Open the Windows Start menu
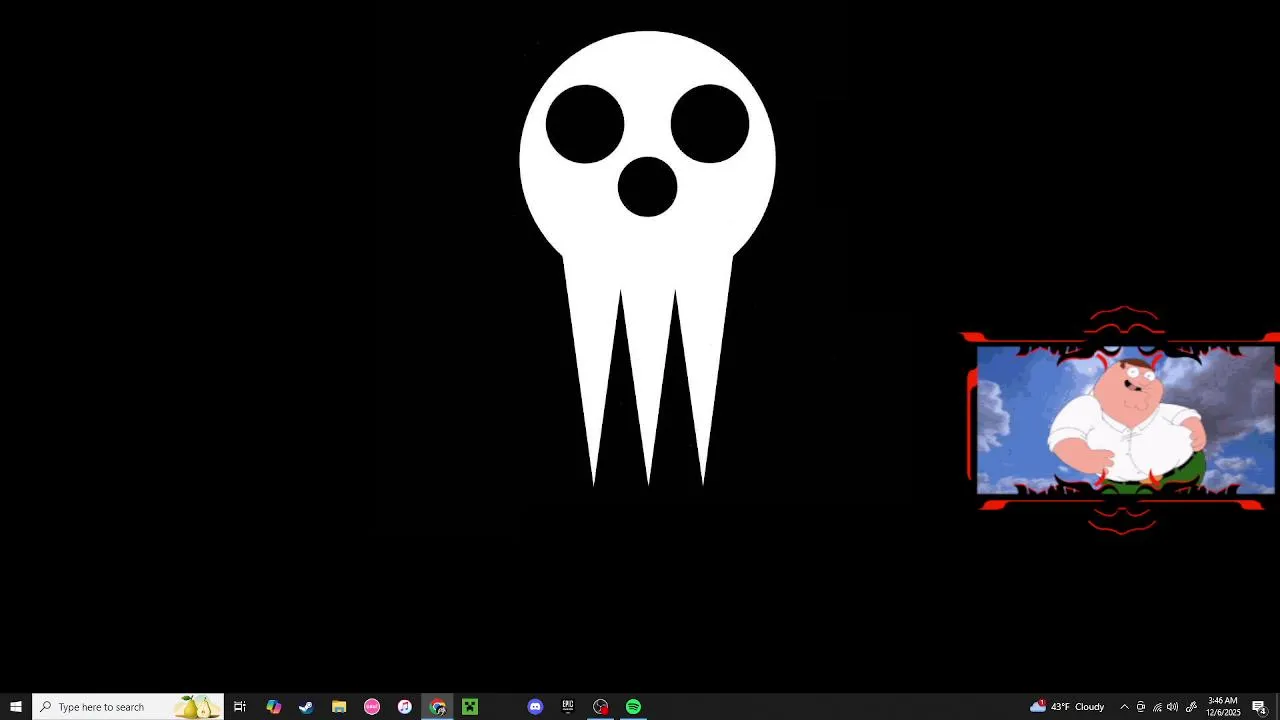The height and width of the screenshot is (720, 1280). click(16, 707)
